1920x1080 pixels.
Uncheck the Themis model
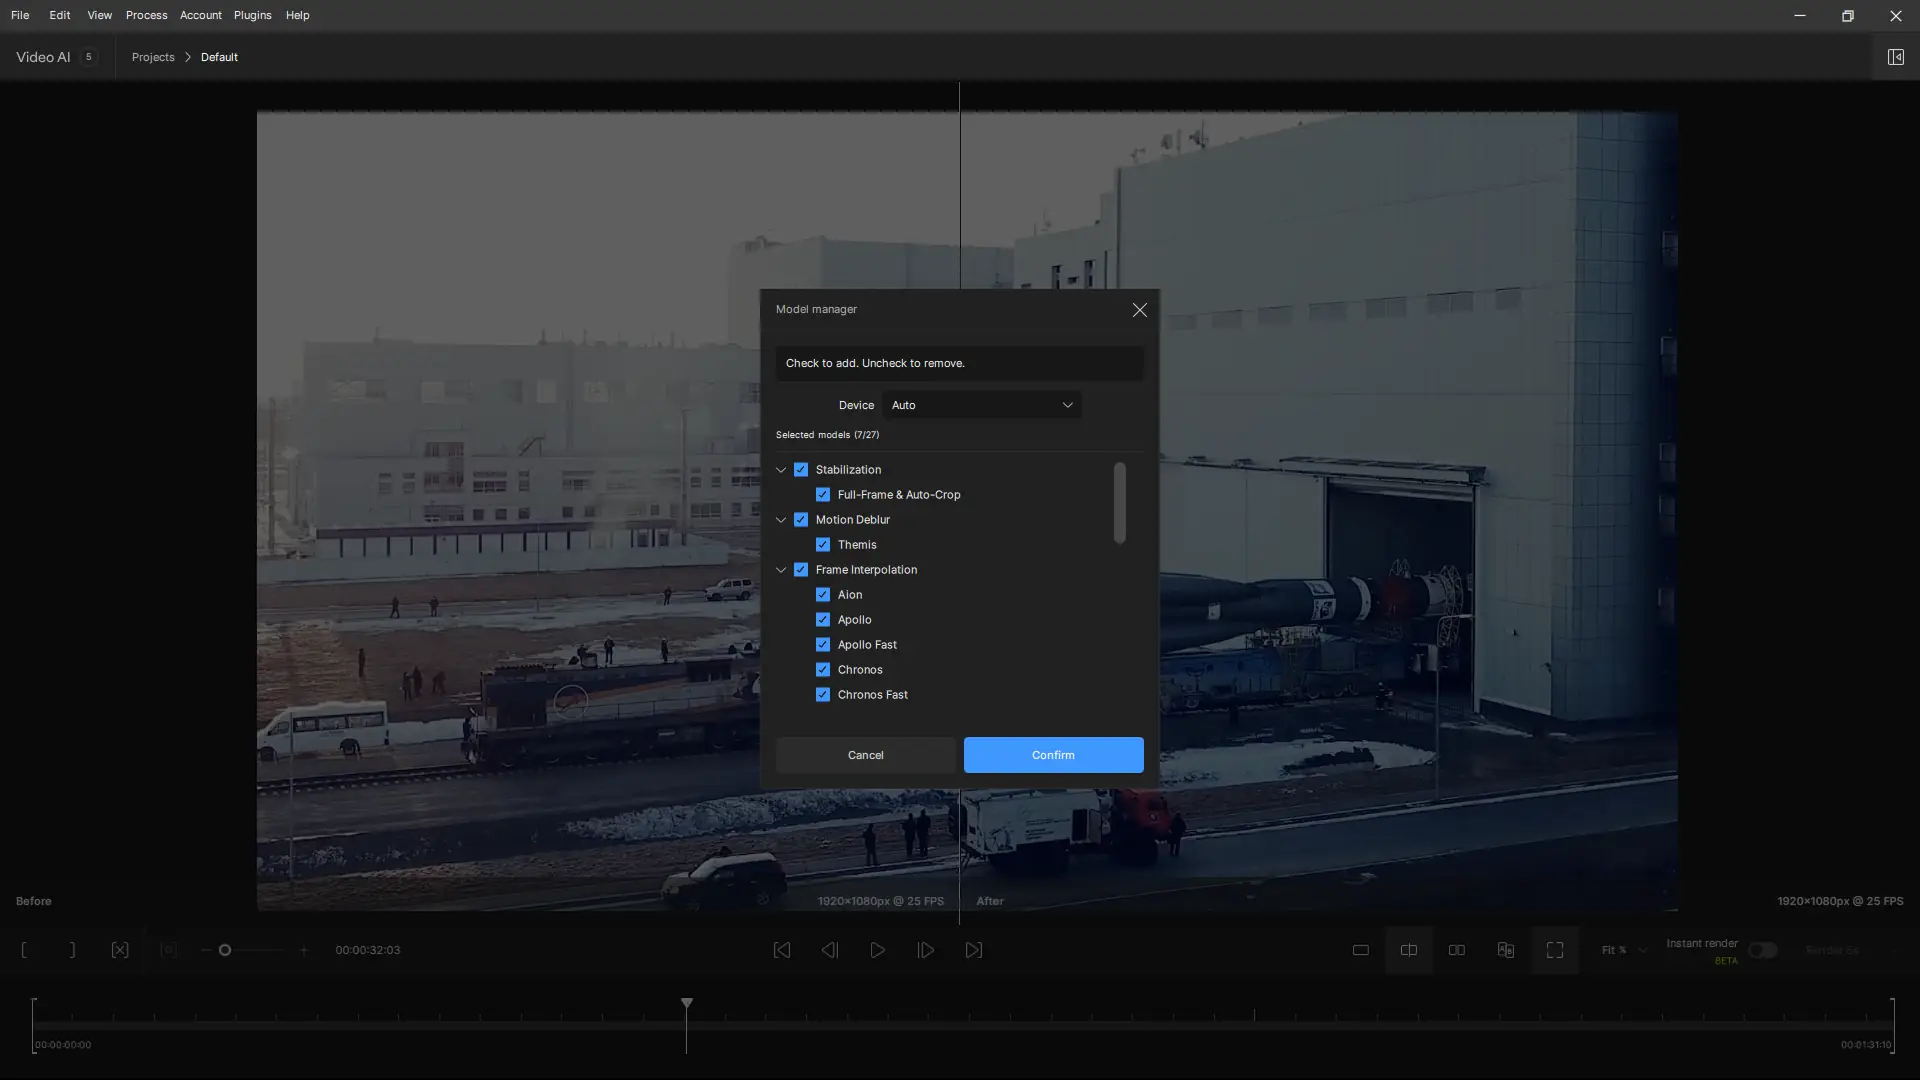pyautogui.click(x=823, y=545)
